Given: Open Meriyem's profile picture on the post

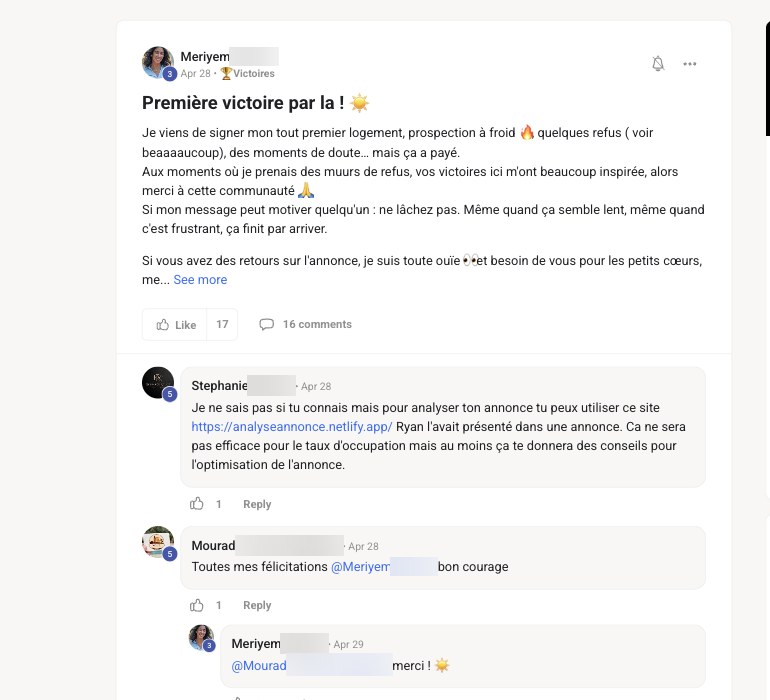Looking at the screenshot, I should click(x=158, y=62).
